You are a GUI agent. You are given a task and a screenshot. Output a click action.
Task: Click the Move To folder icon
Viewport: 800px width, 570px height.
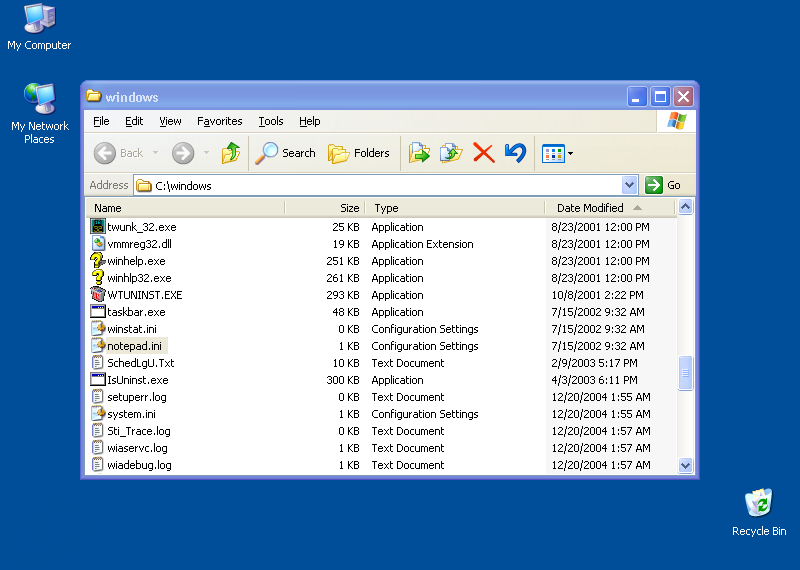coord(419,153)
